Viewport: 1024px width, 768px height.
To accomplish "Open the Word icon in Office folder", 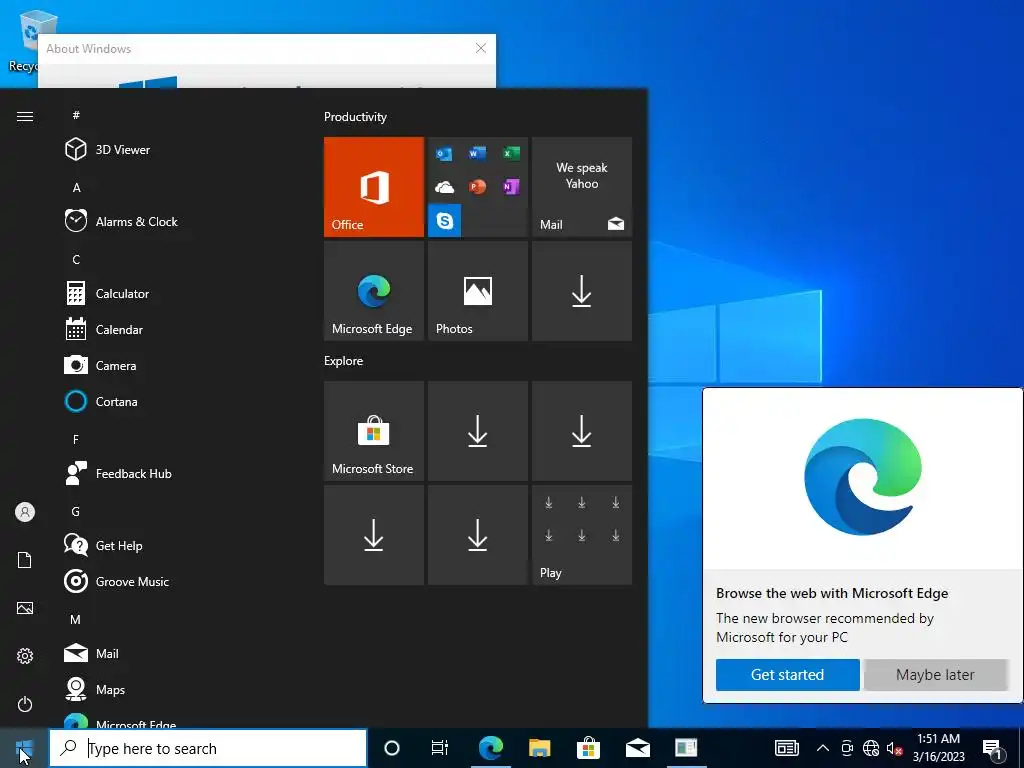I will click(x=477, y=153).
